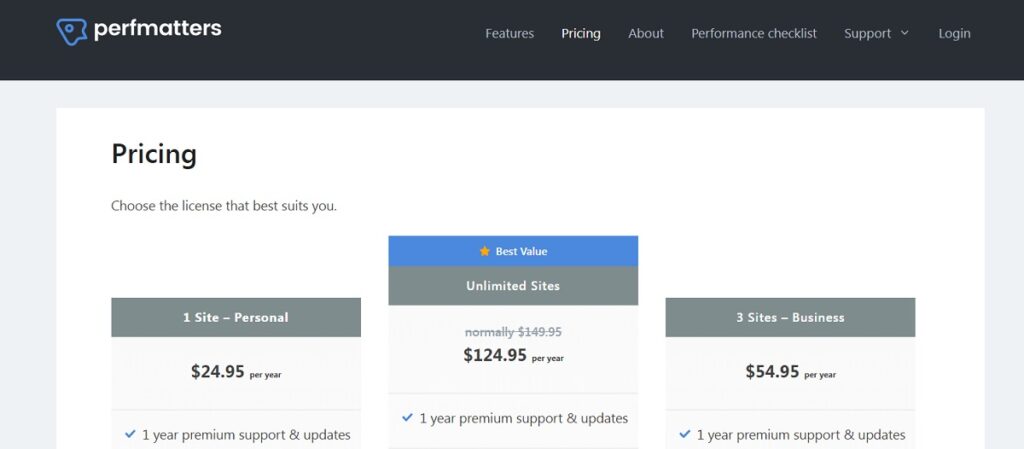Expand the Support dropdown chevron
This screenshot has height=449, width=1024.
904,33
